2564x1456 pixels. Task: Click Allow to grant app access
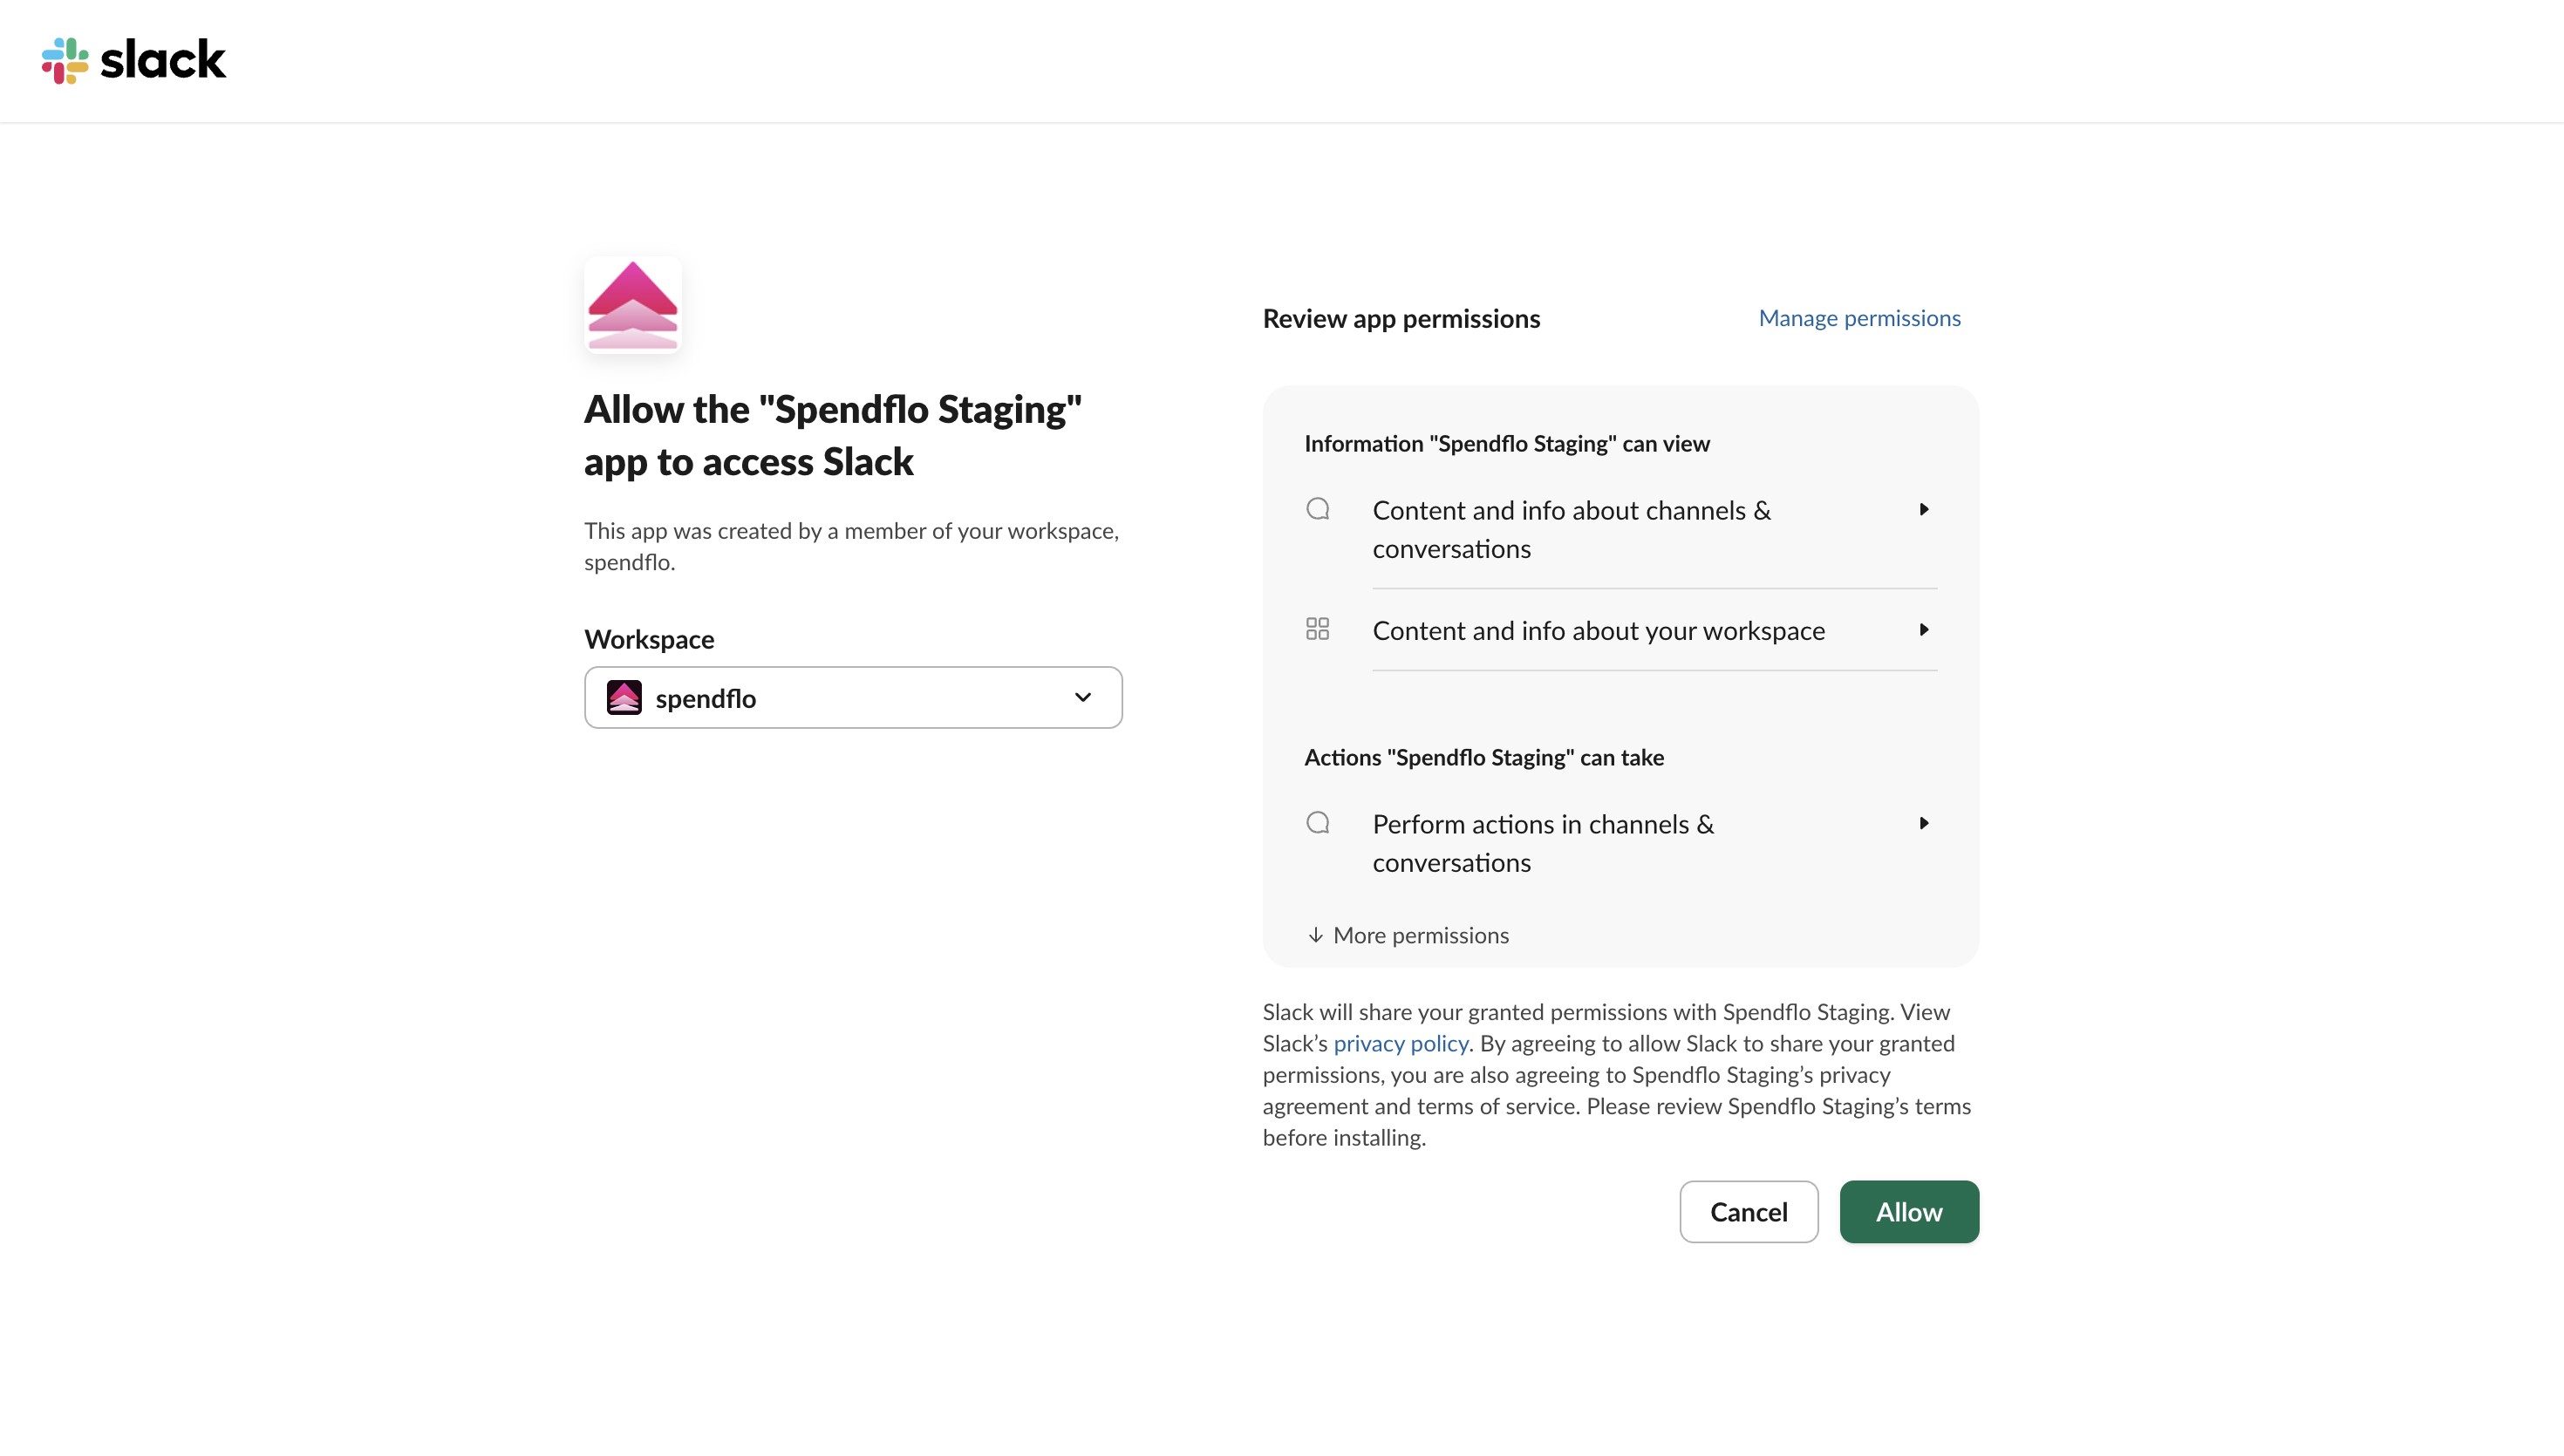pos(1908,1211)
